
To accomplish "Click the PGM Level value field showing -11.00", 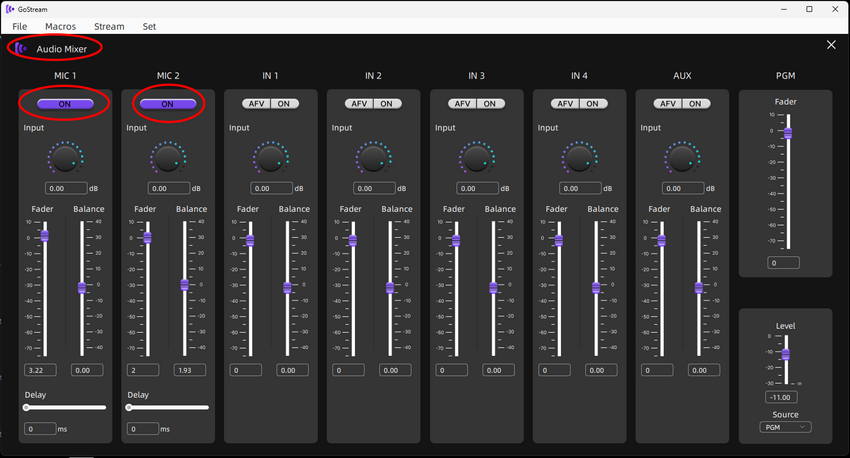I will click(x=781, y=397).
